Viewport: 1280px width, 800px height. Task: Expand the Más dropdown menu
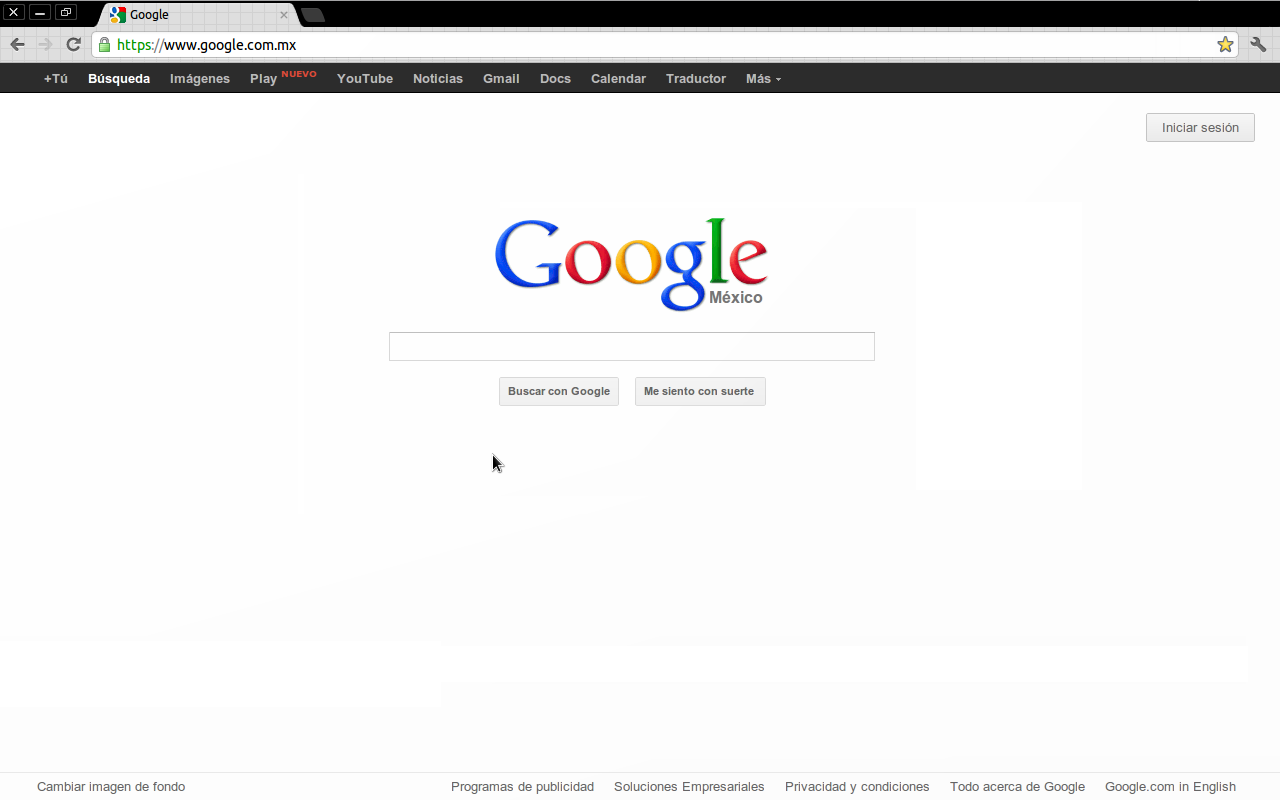point(763,79)
